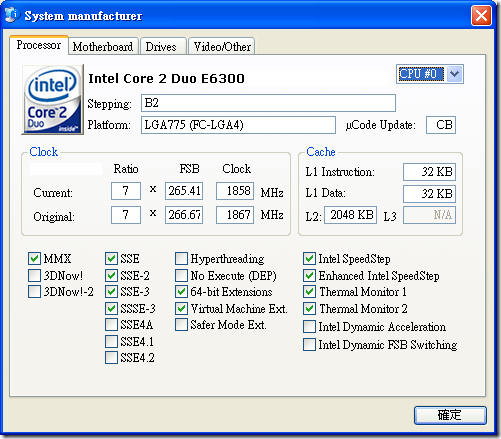This screenshot has width=501, height=439.
Task: Click the Intel Core 2 Duo logo image
Action: point(52,100)
